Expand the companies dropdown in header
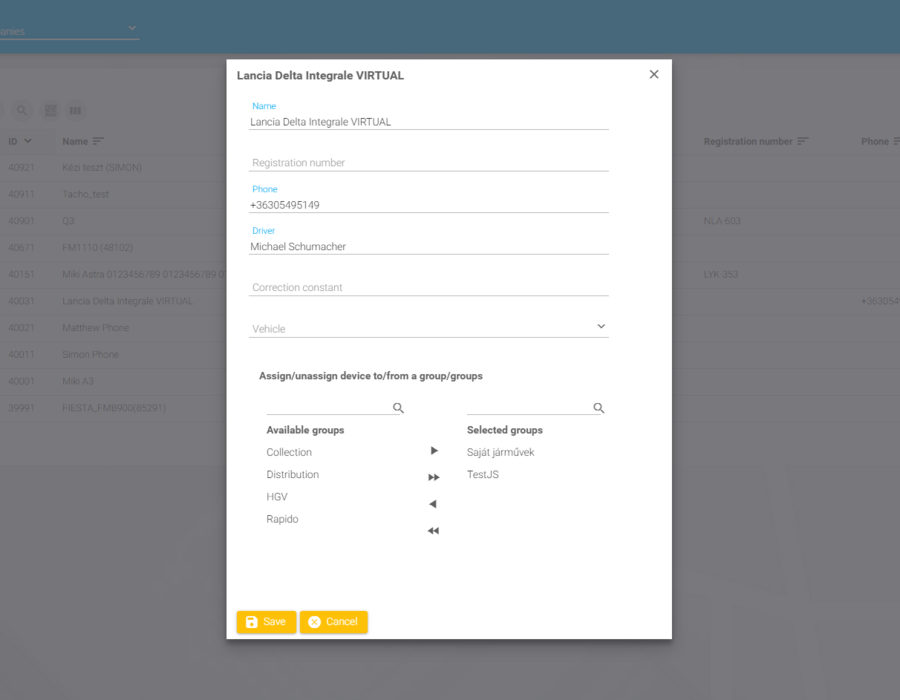 [x=132, y=28]
